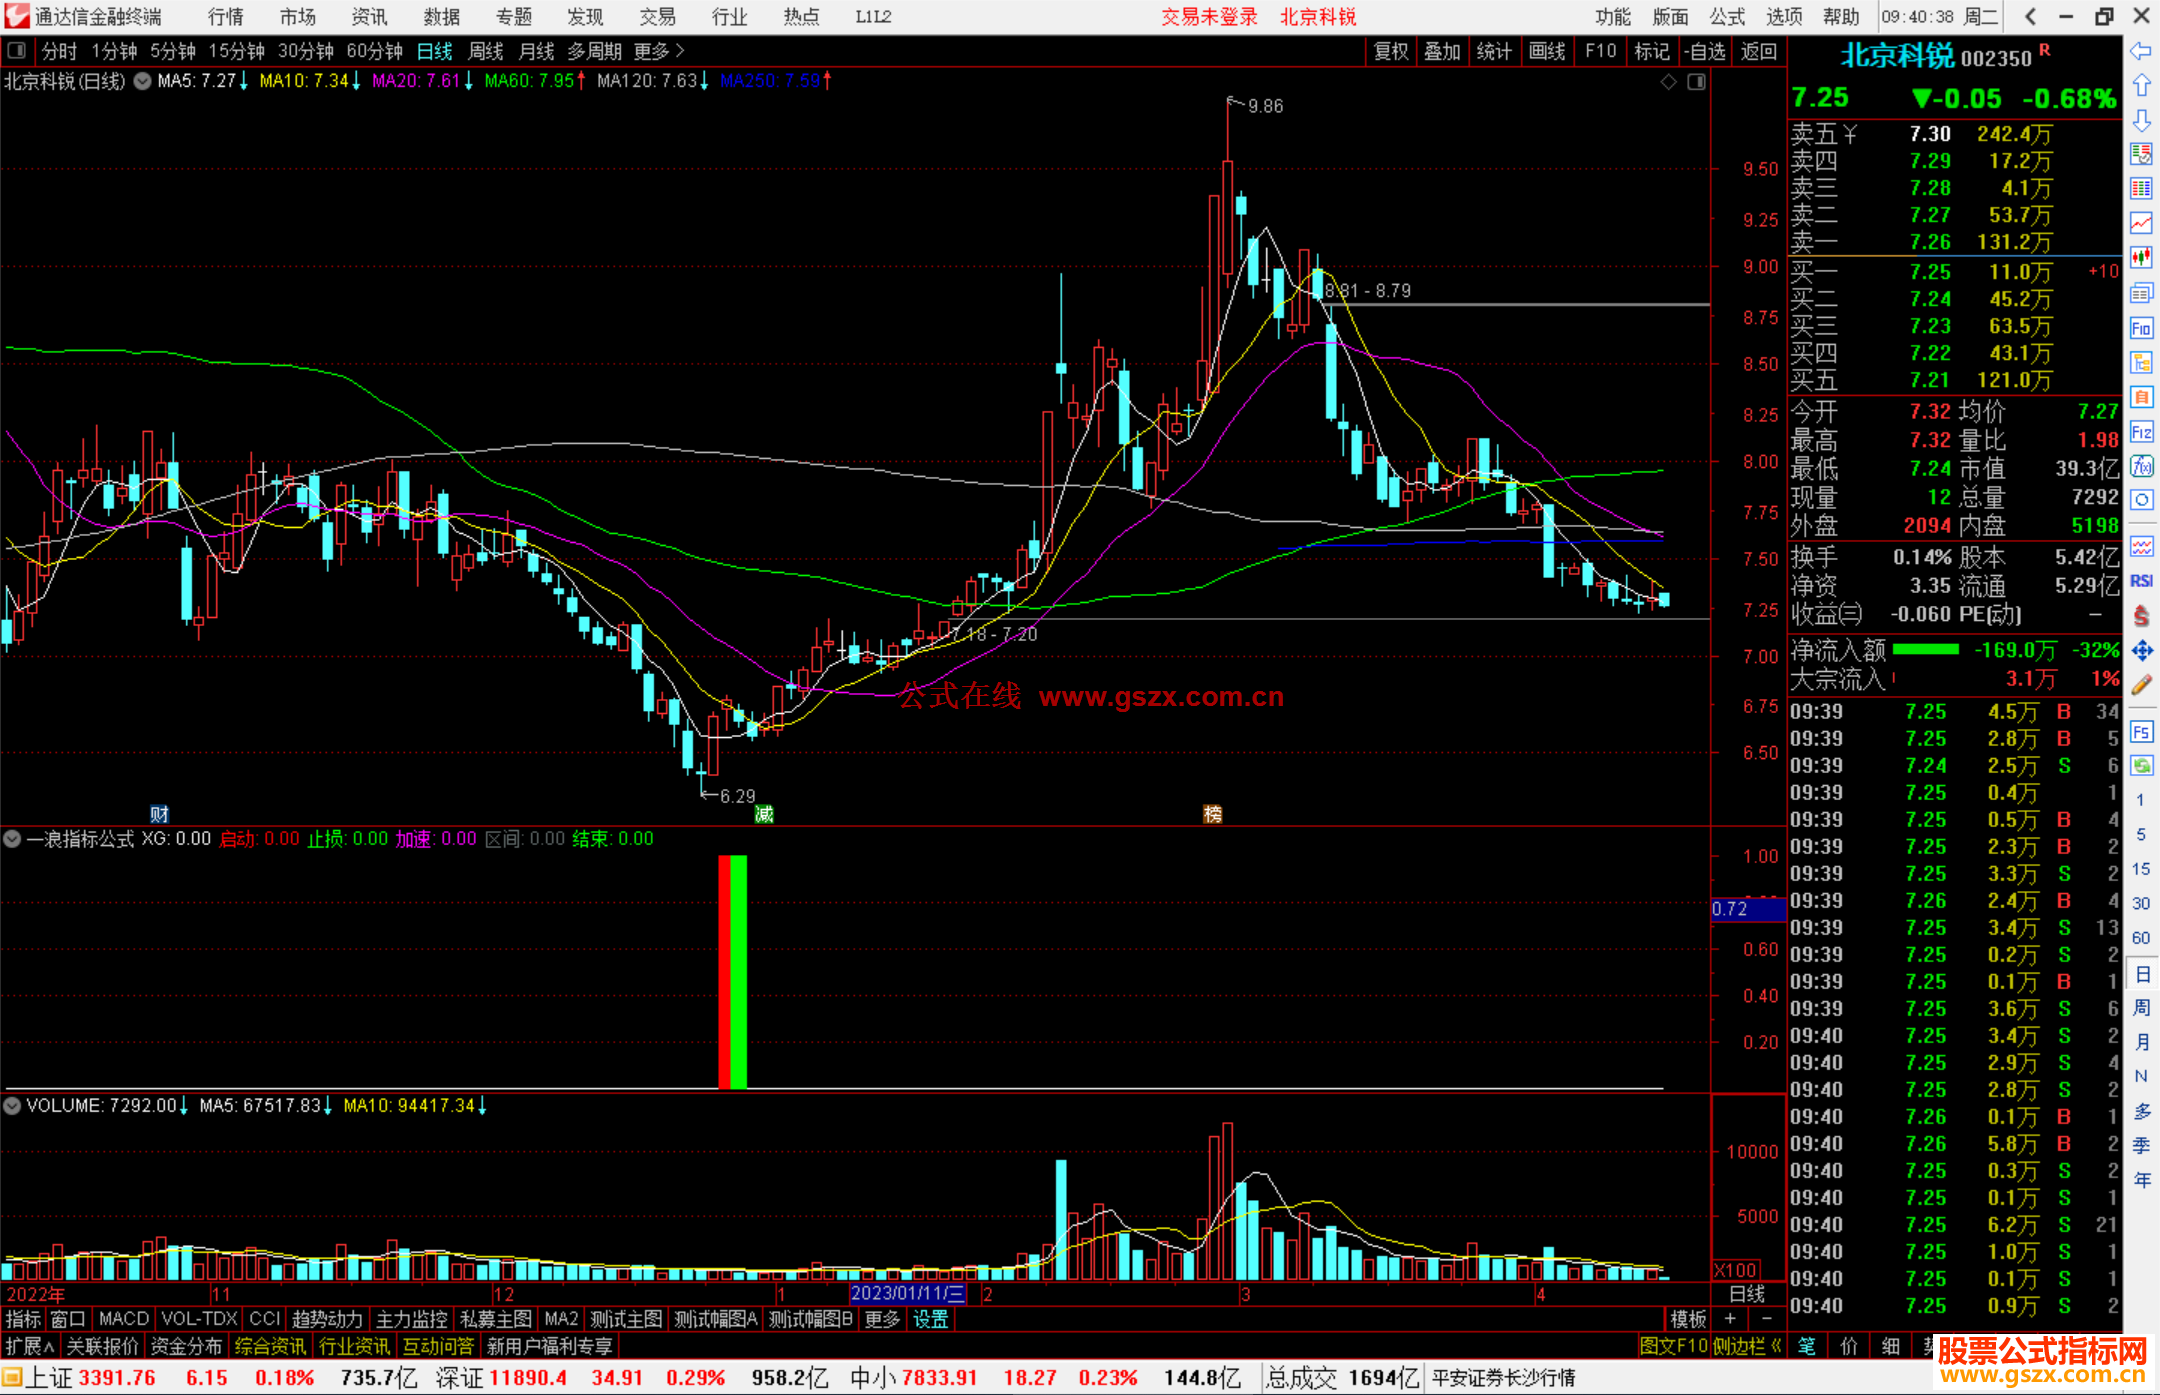
Task: Click the RSI indicator sidebar icon
Action: [2141, 581]
